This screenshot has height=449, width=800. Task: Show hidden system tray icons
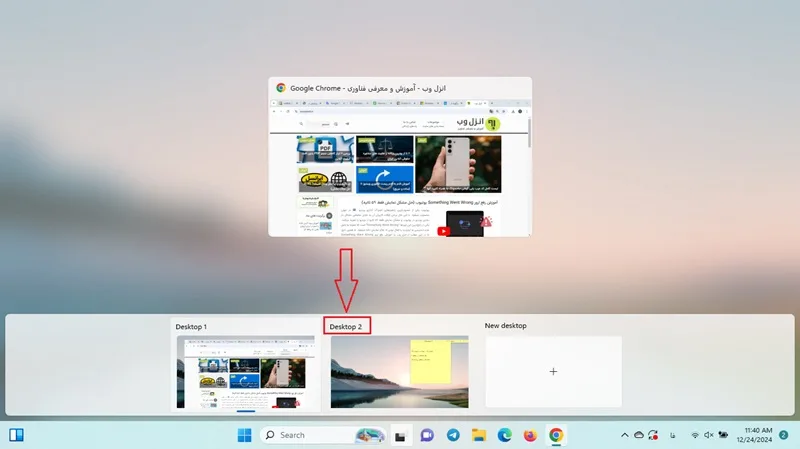(x=624, y=435)
